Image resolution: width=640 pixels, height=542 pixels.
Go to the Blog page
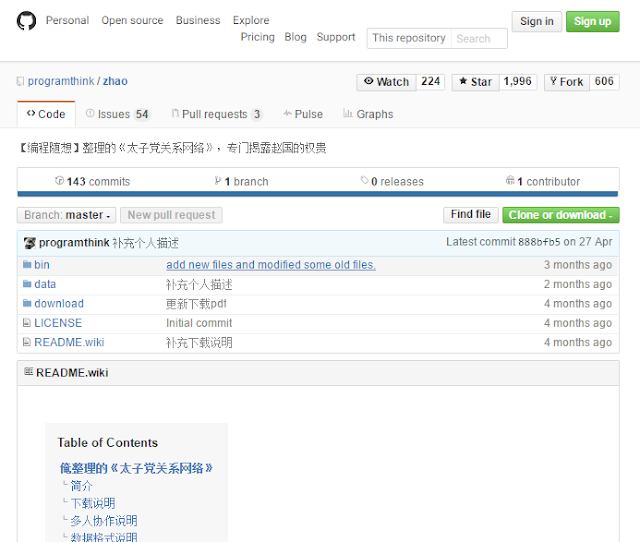tap(296, 37)
